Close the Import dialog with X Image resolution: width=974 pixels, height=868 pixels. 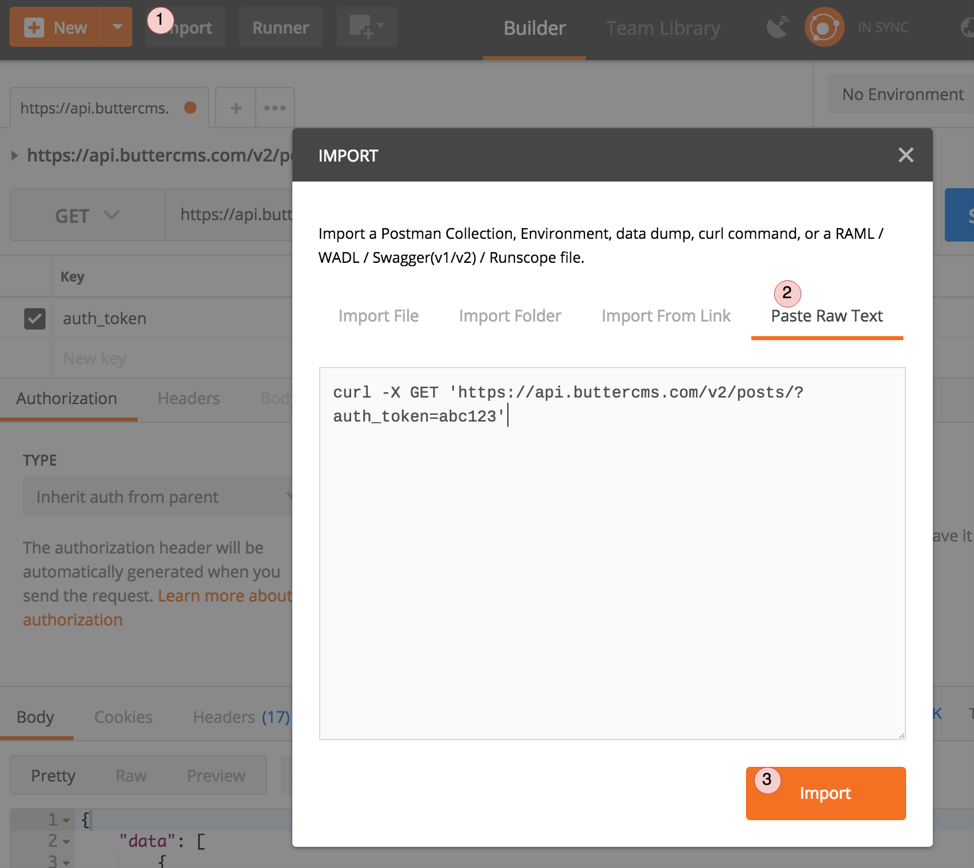[x=906, y=155]
